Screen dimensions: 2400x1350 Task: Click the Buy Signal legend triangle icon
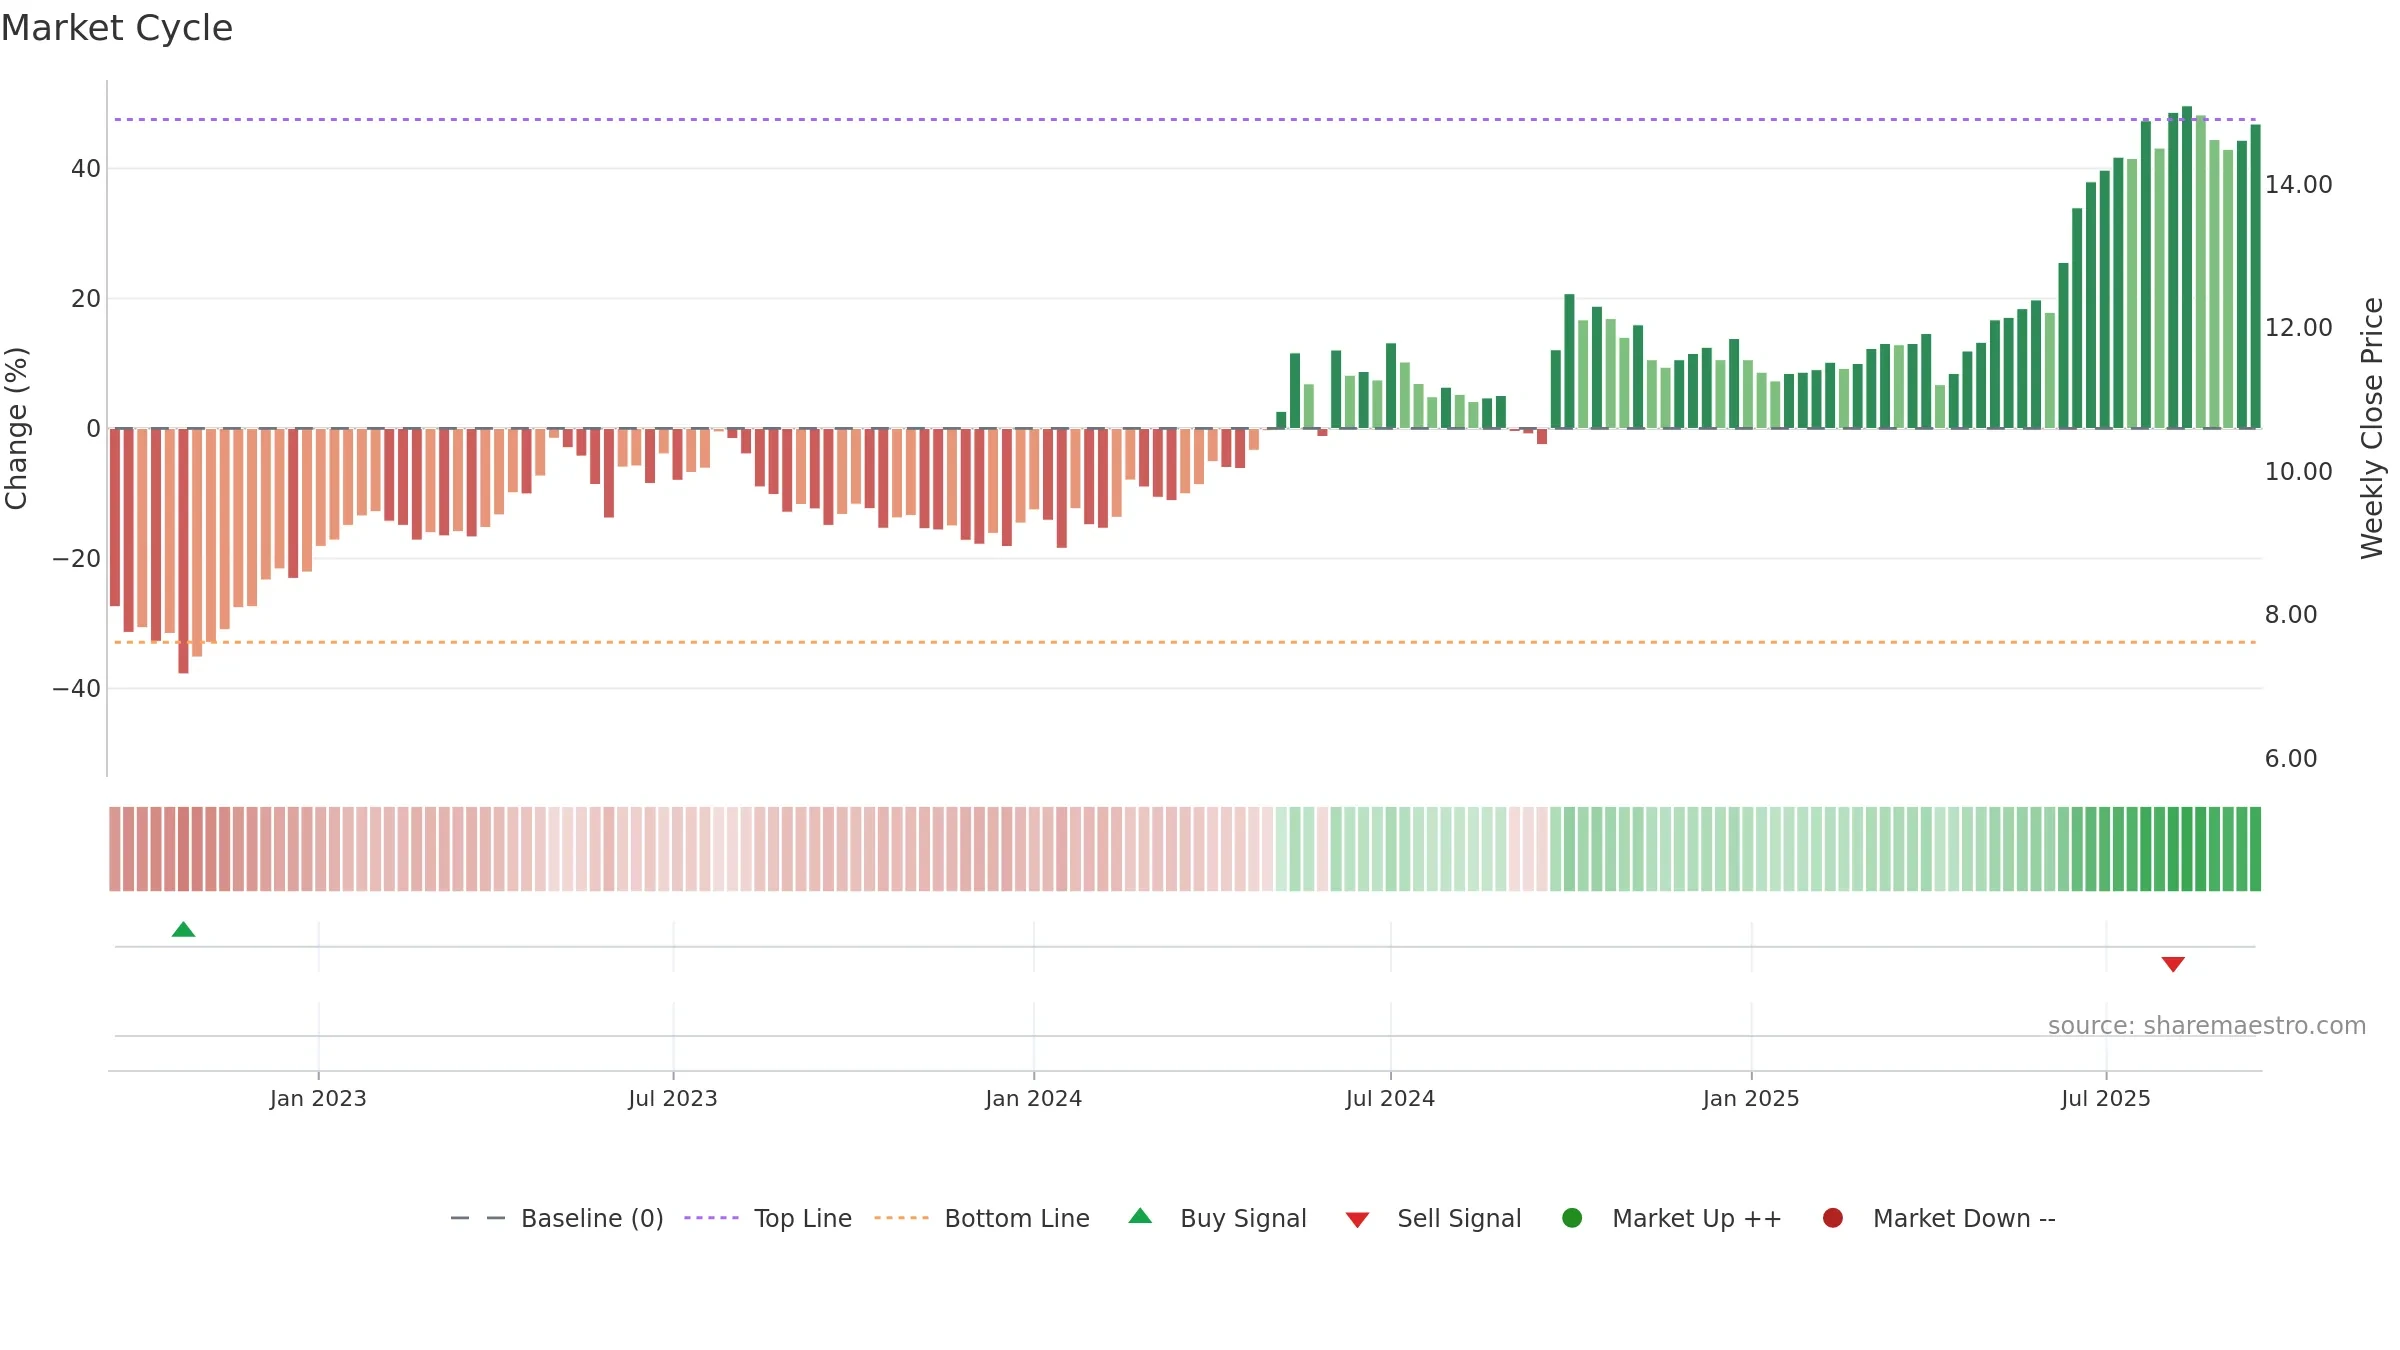tap(1140, 1217)
